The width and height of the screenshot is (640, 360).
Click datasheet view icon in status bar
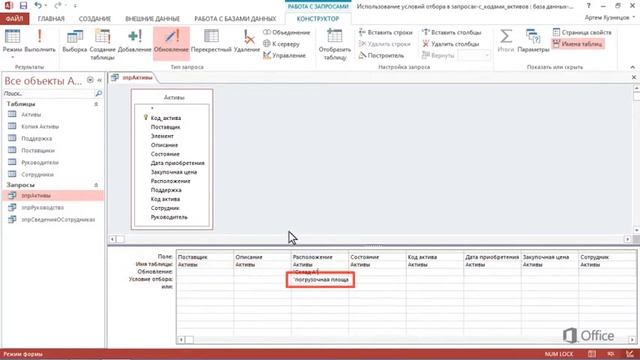pyautogui.click(x=592, y=354)
